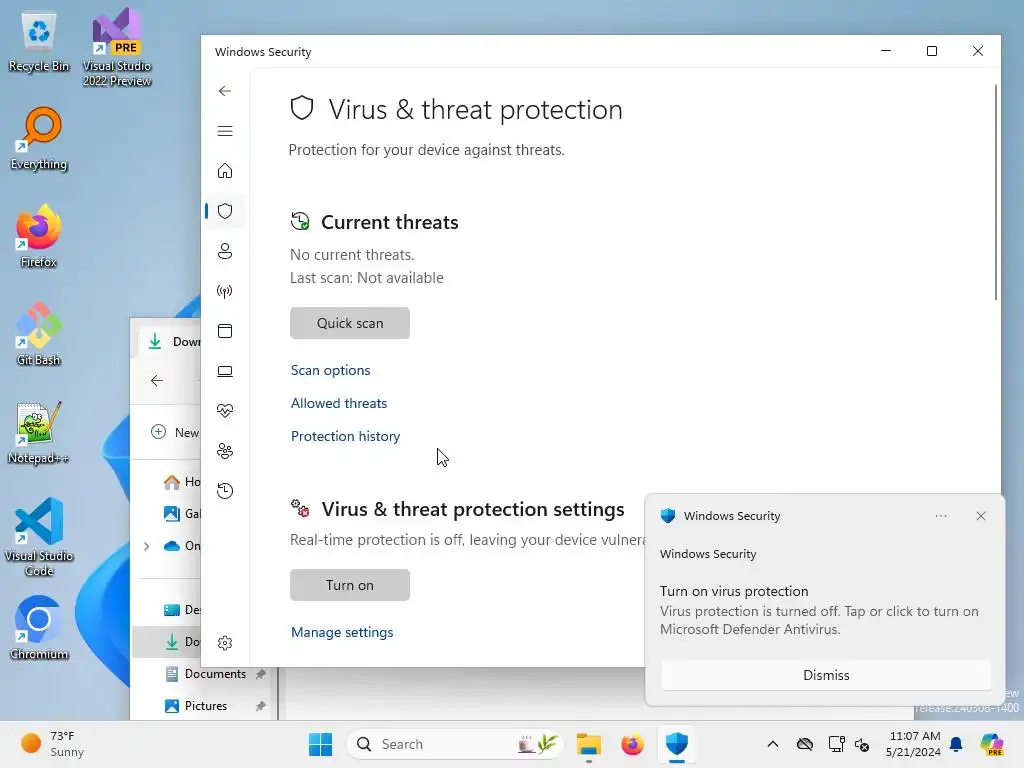Select the Everything desktop shortcut

(39, 139)
